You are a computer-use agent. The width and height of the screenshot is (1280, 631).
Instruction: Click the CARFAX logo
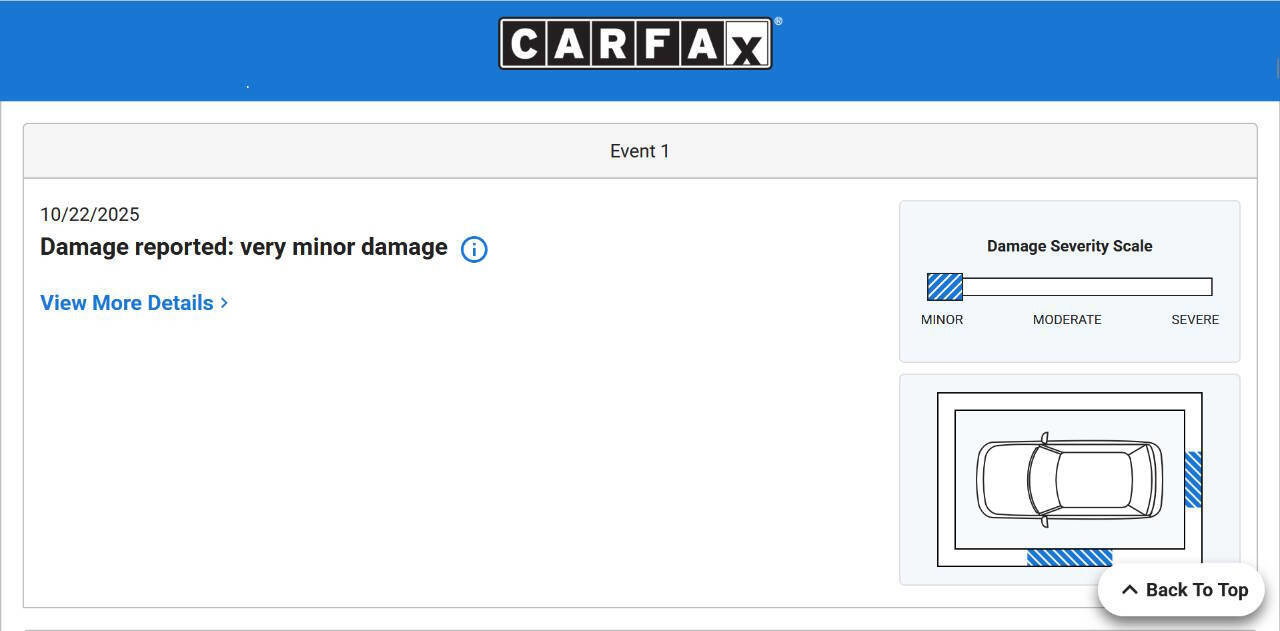click(635, 44)
